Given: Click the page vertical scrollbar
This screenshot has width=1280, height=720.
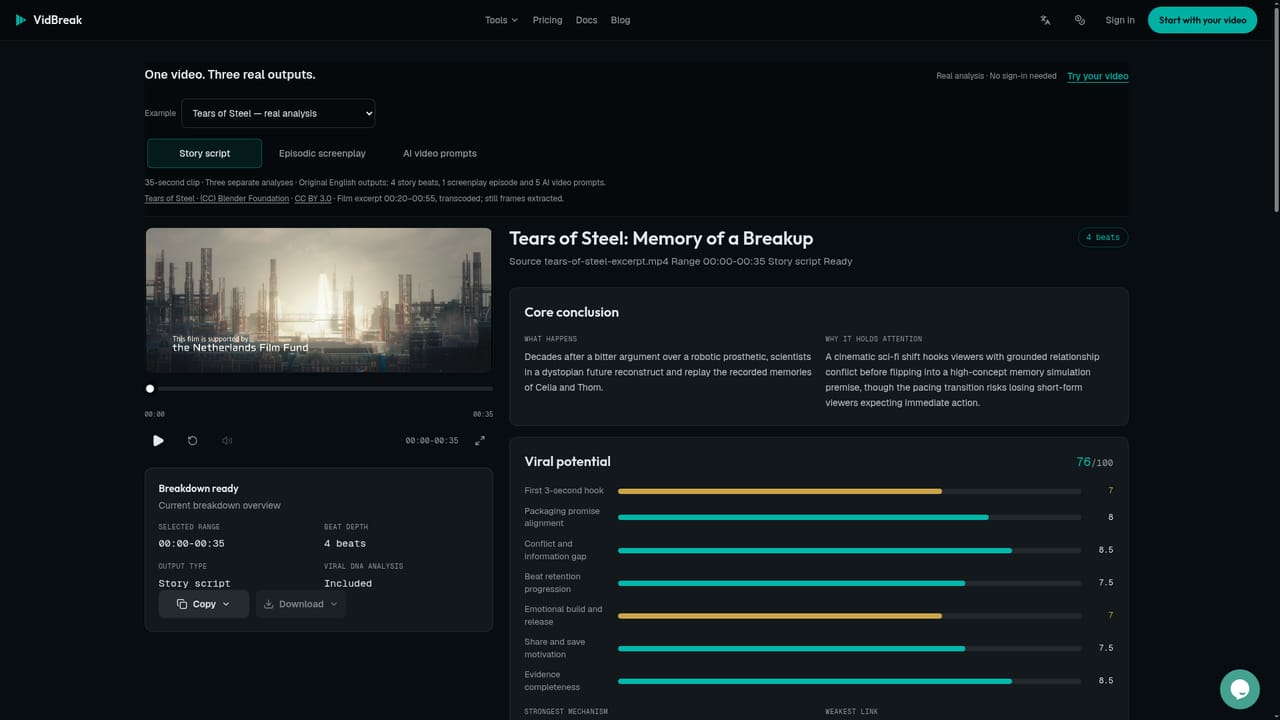Looking at the screenshot, I should tap(1275, 110).
